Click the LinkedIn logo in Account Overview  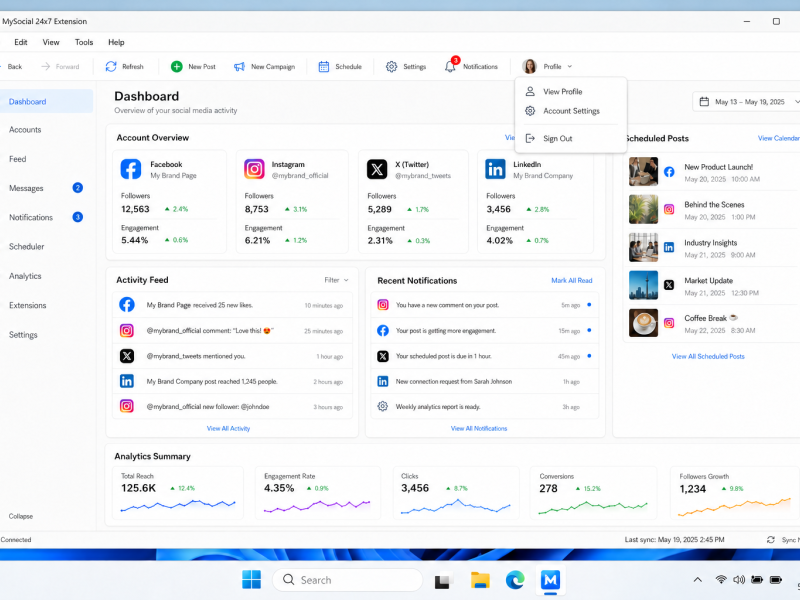[495, 169]
